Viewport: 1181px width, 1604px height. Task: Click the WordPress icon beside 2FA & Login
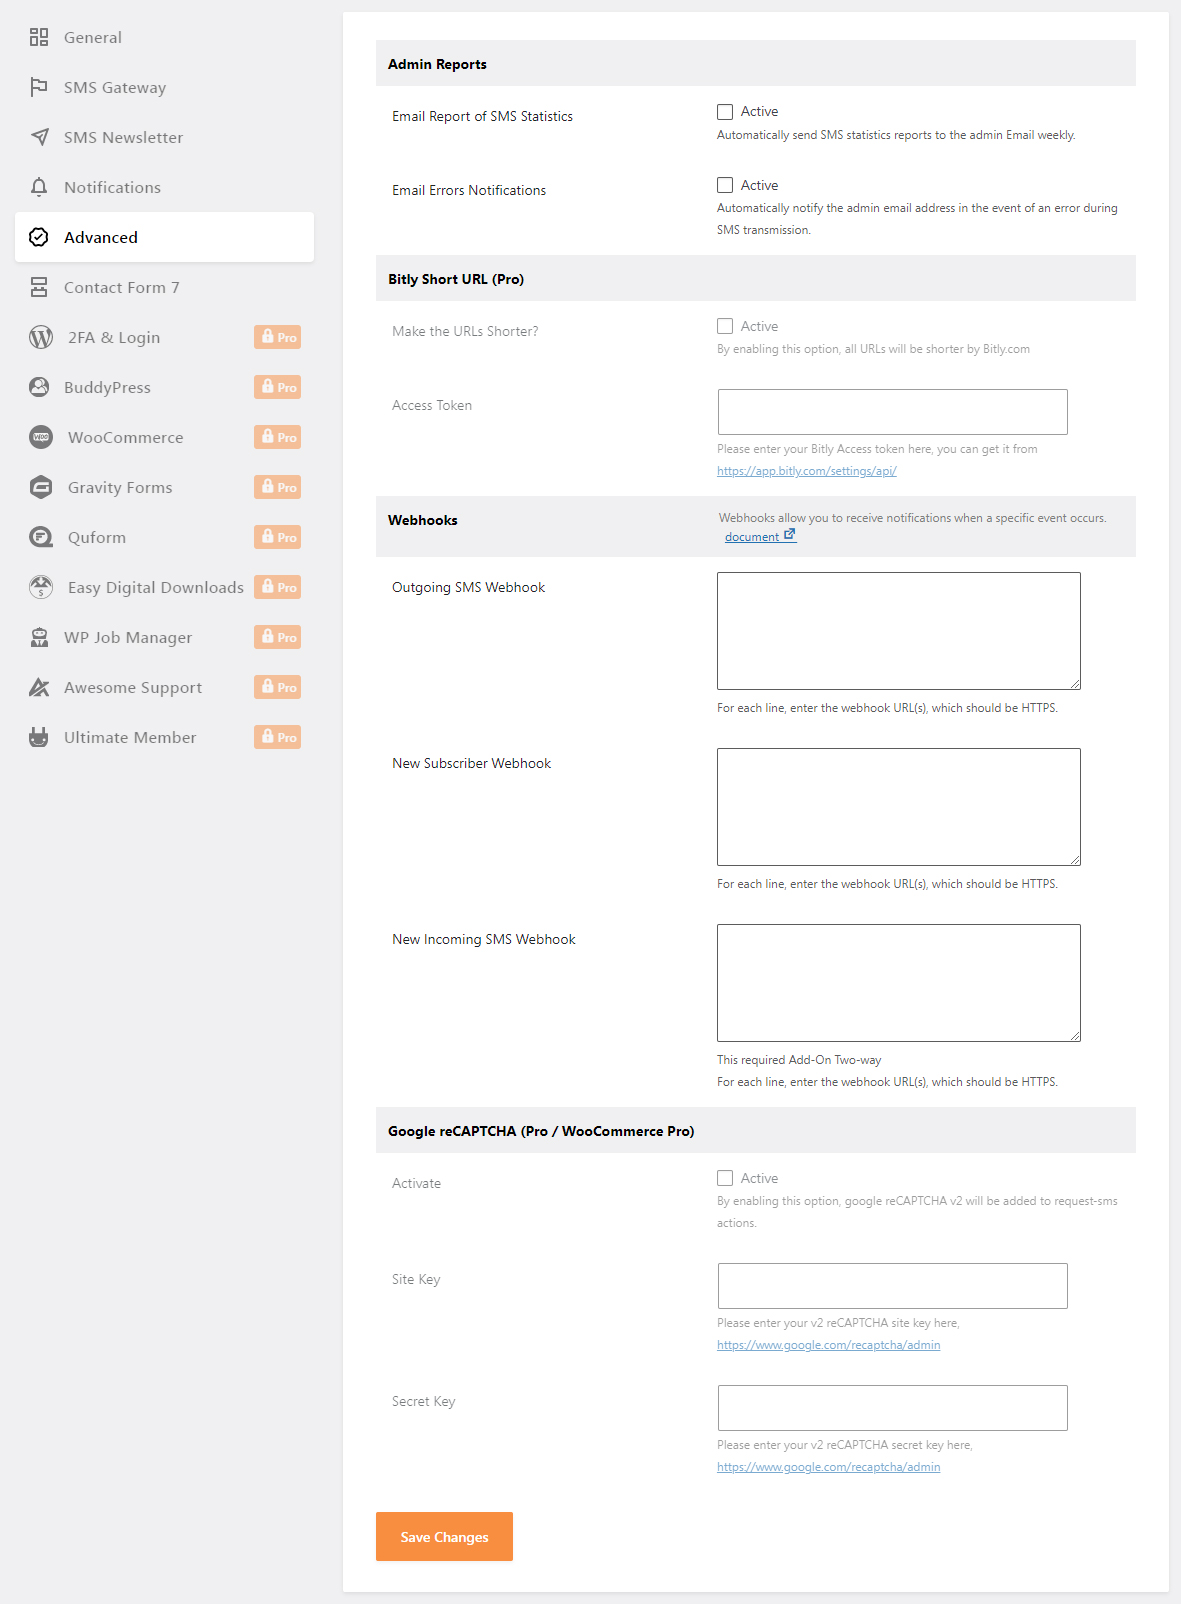coord(41,337)
